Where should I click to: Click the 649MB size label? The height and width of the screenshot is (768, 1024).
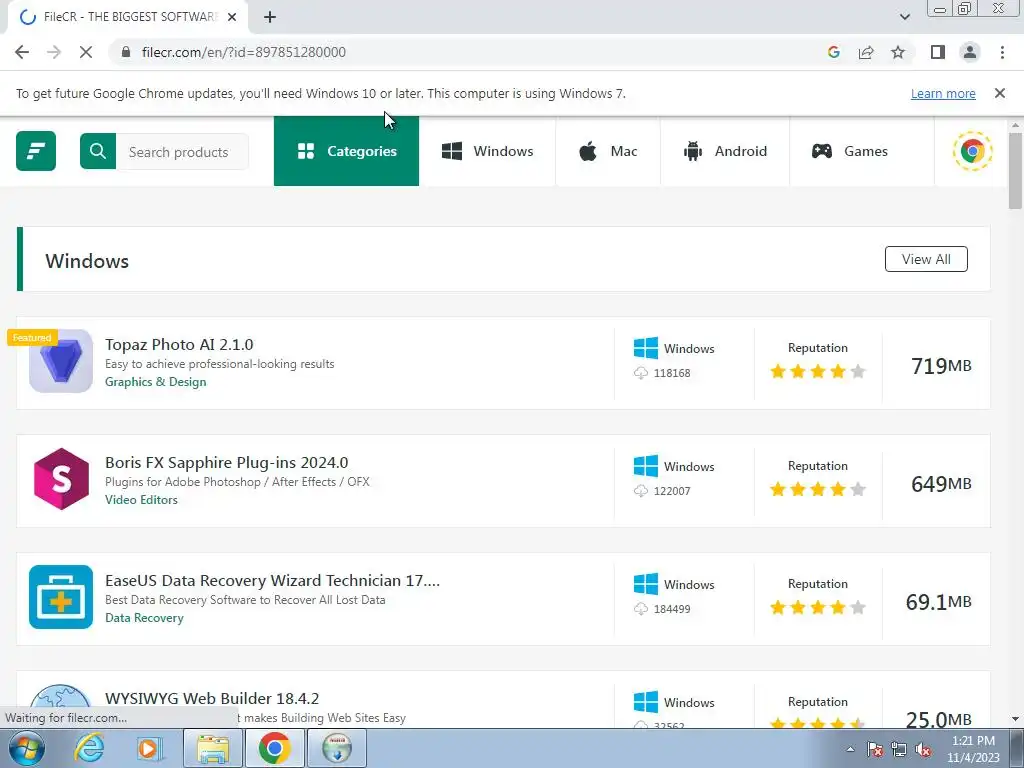click(x=941, y=484)
